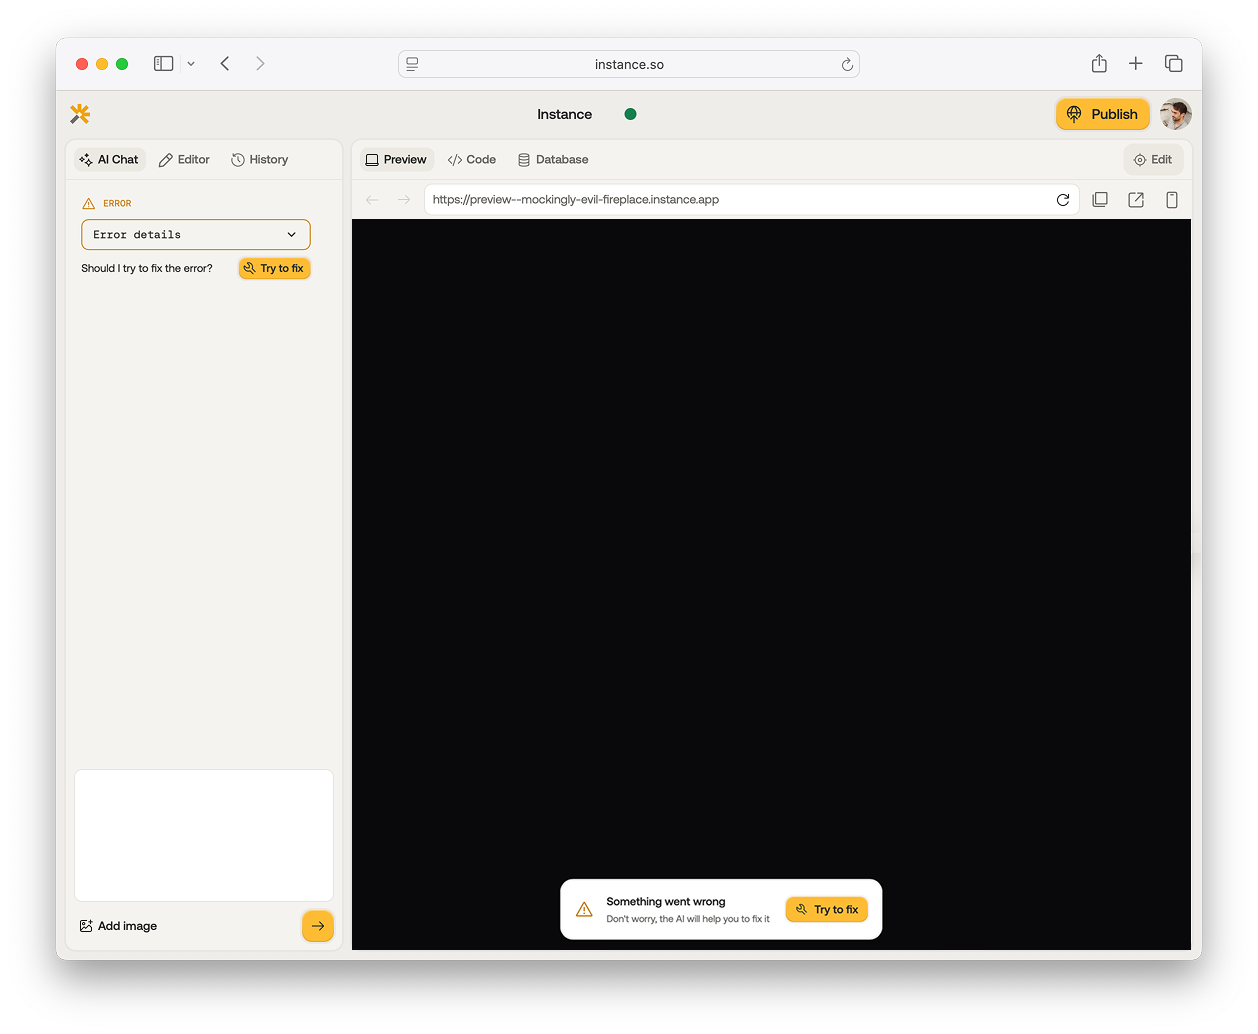1258x1034 pixels.
Task: Expand the Error details dropdown
Action: point(196,235)
